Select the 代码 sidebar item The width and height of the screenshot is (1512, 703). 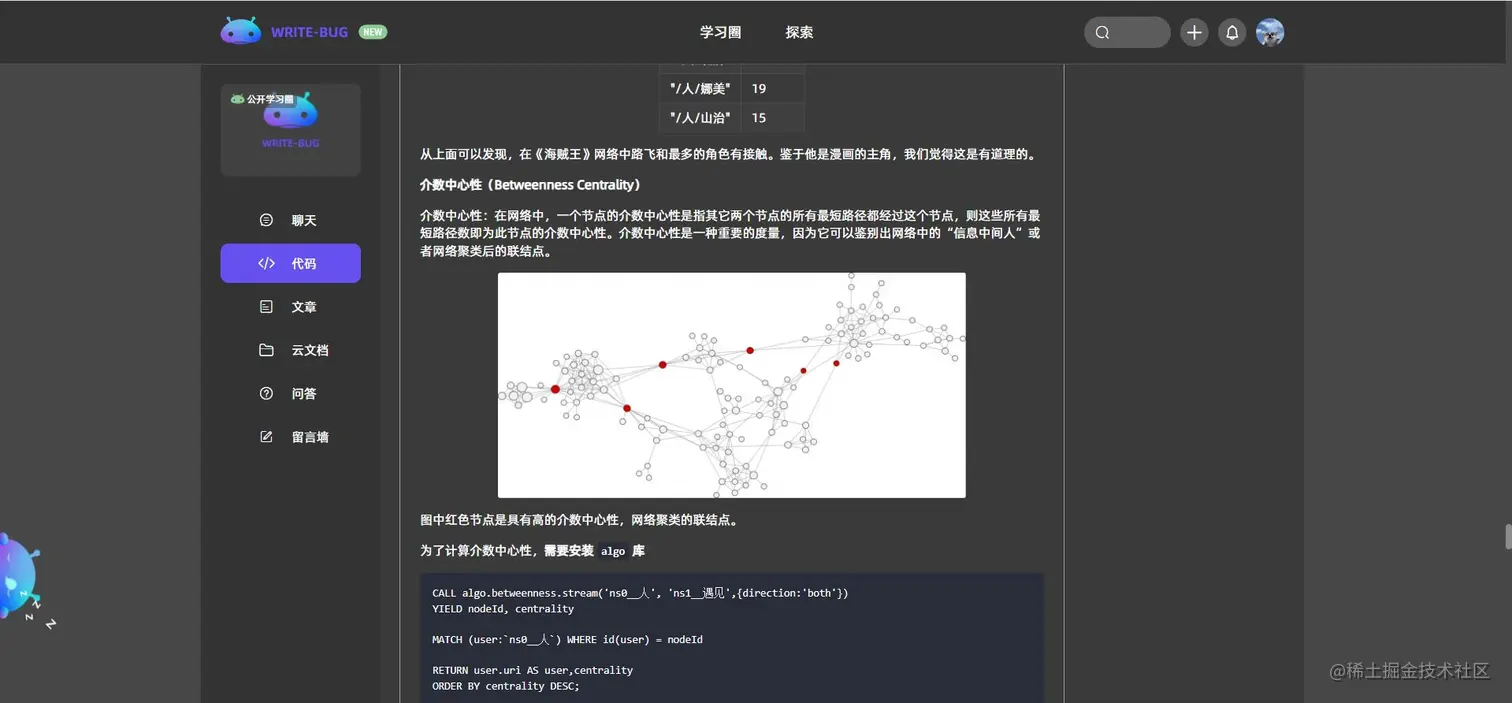290,263
